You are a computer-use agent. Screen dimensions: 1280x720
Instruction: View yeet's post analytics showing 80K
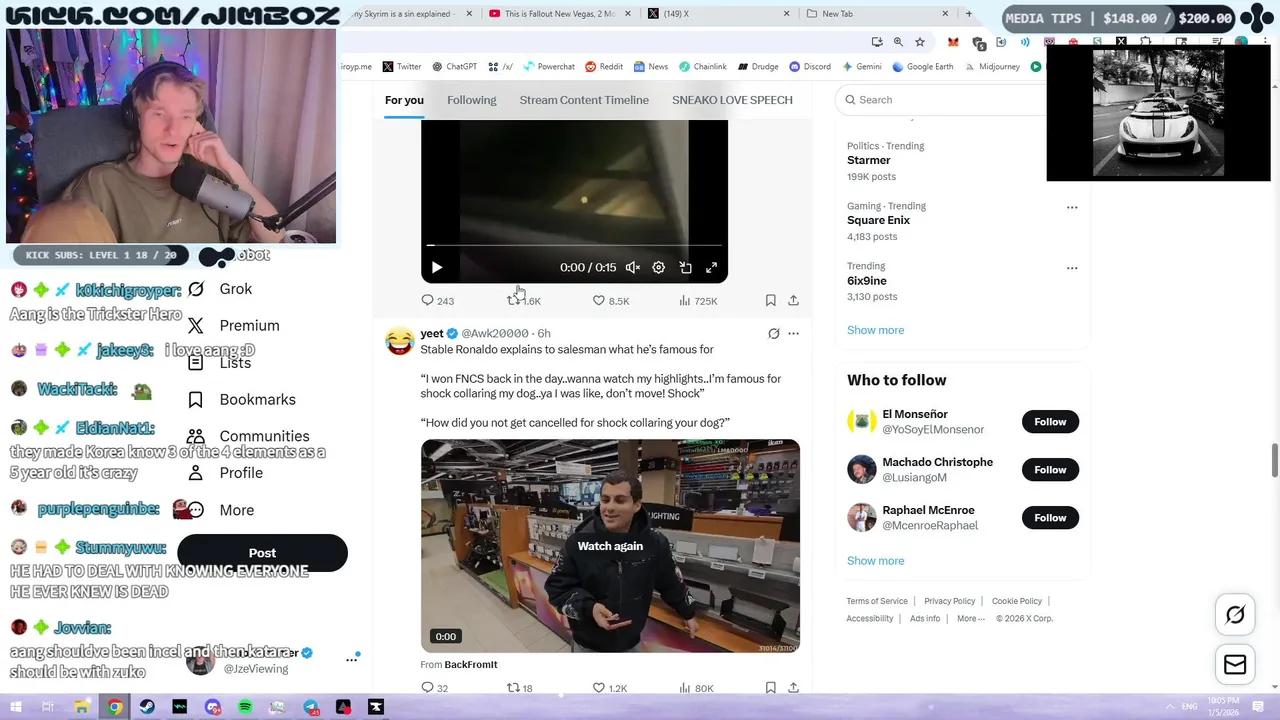(696, 688)
